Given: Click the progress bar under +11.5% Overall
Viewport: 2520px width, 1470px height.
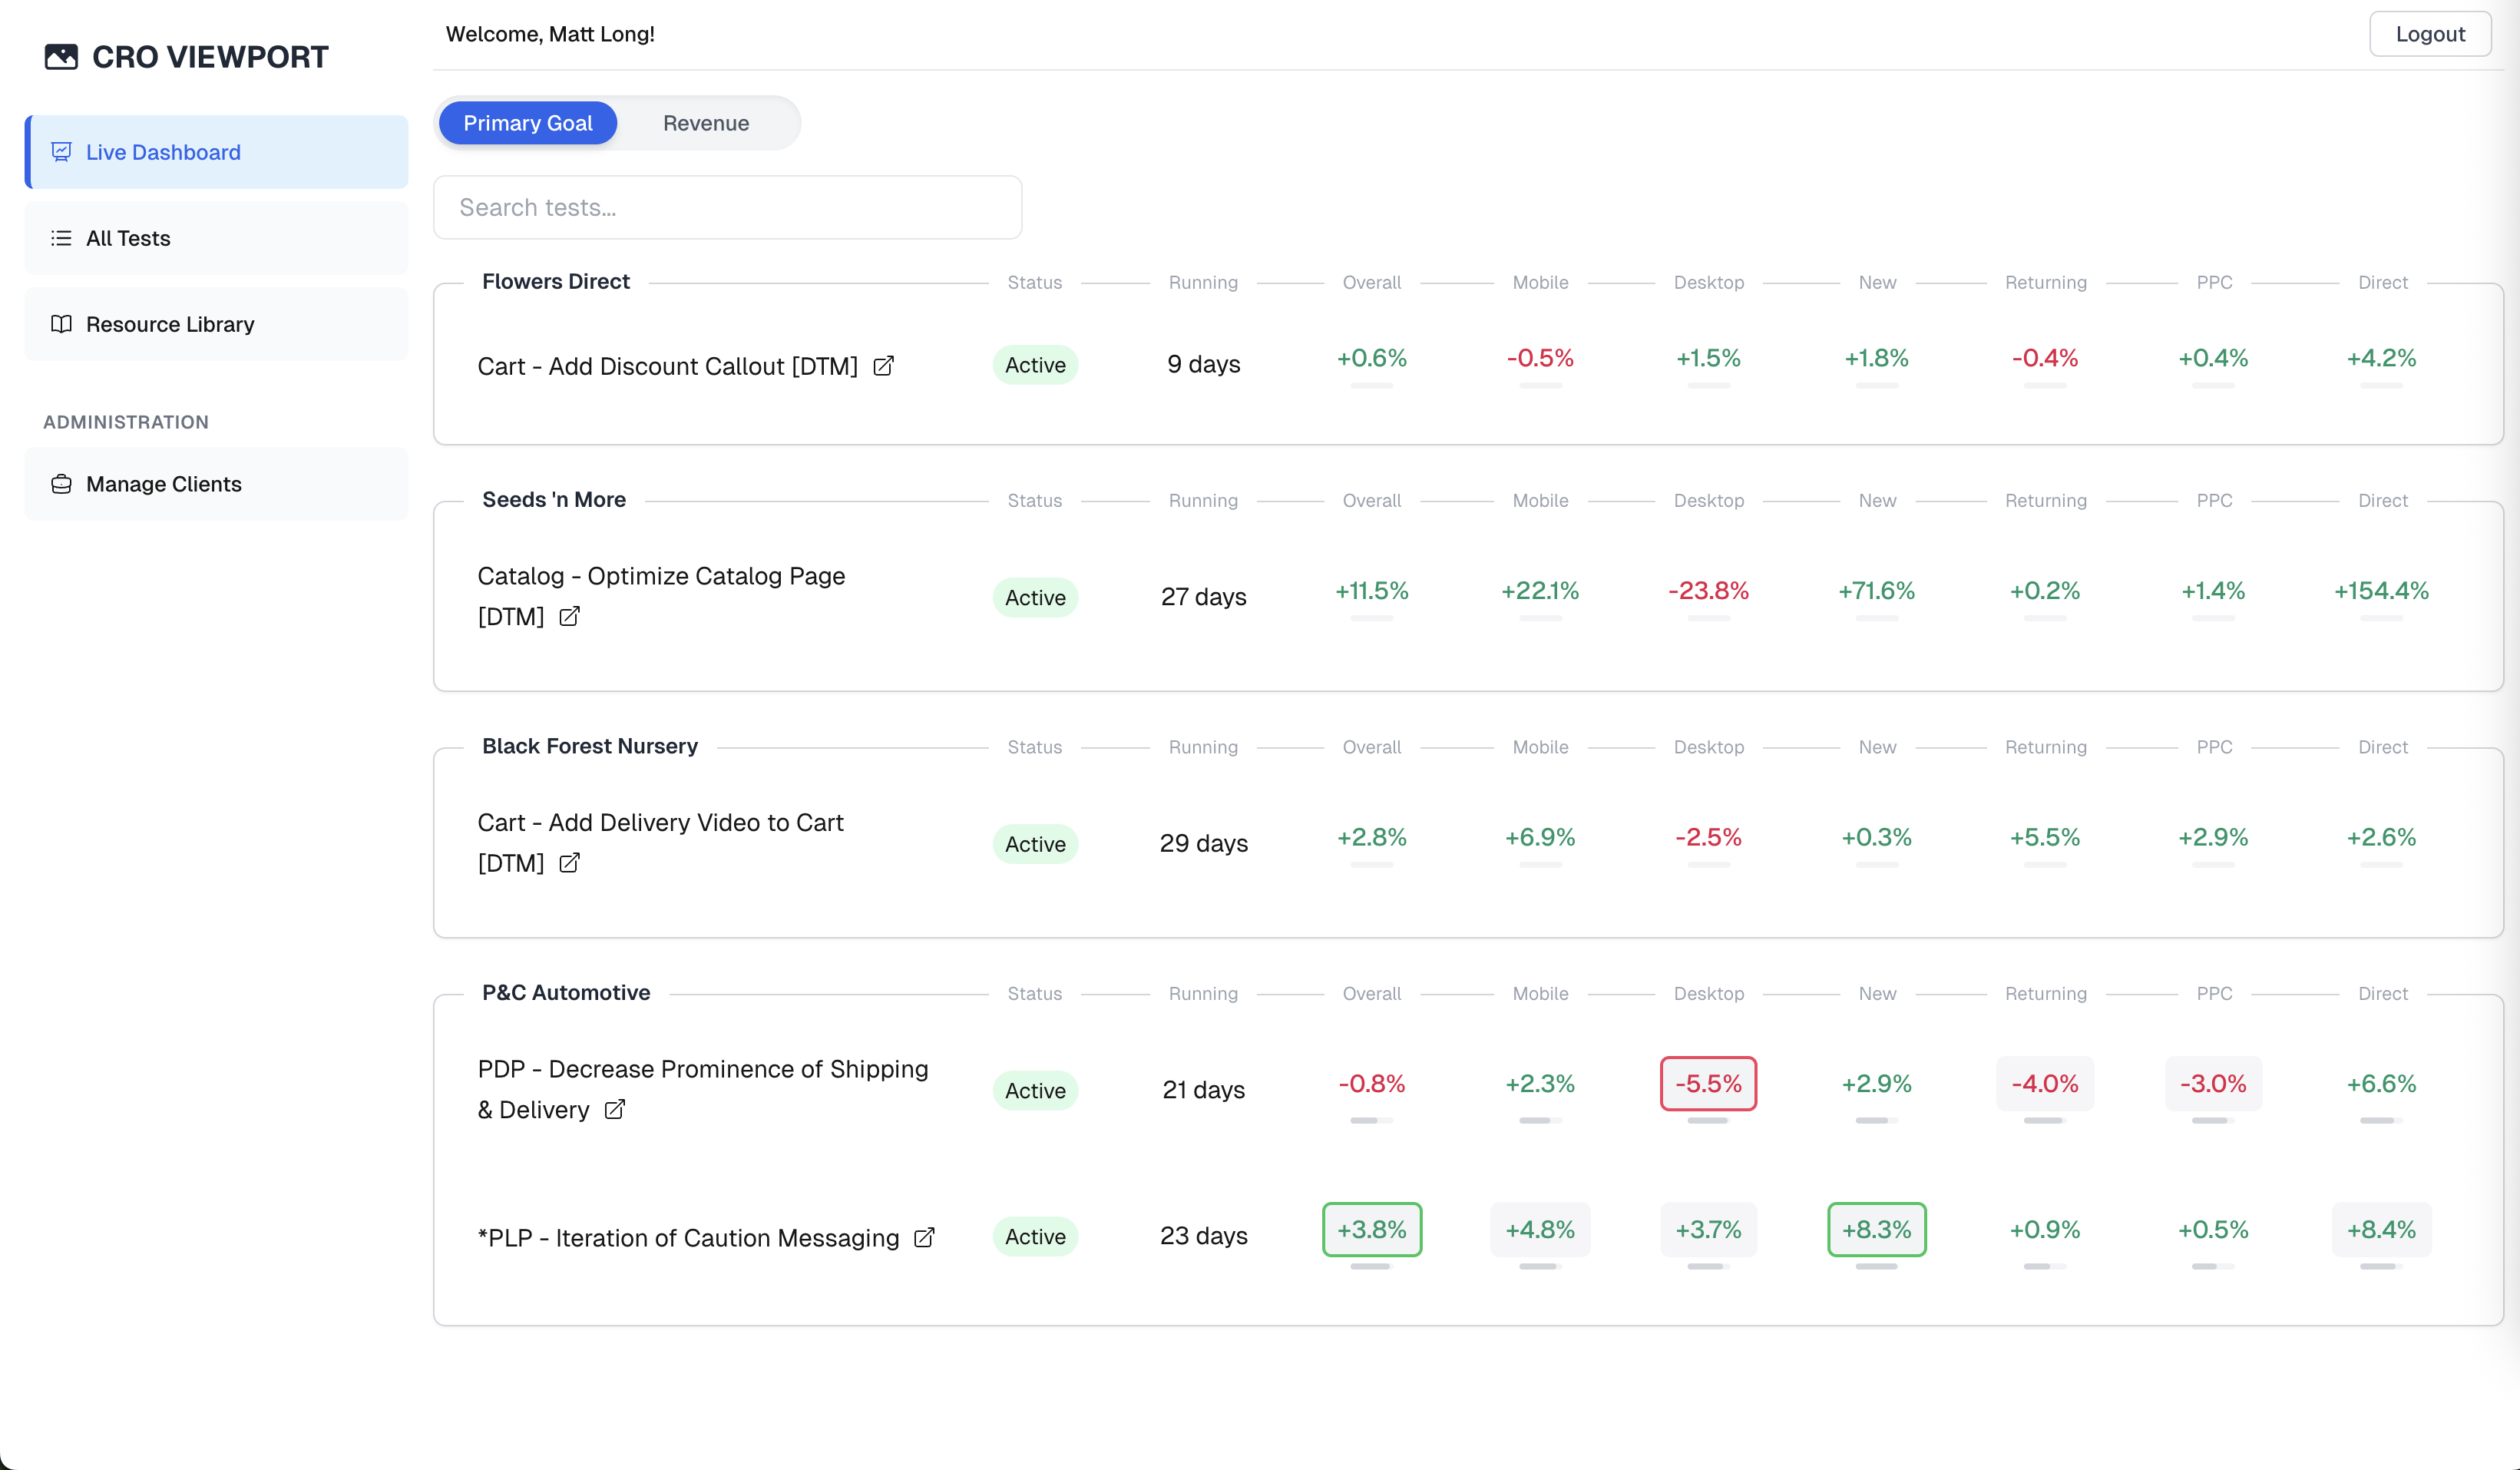Looking at the screenshot, I should tap(1371, 620).
